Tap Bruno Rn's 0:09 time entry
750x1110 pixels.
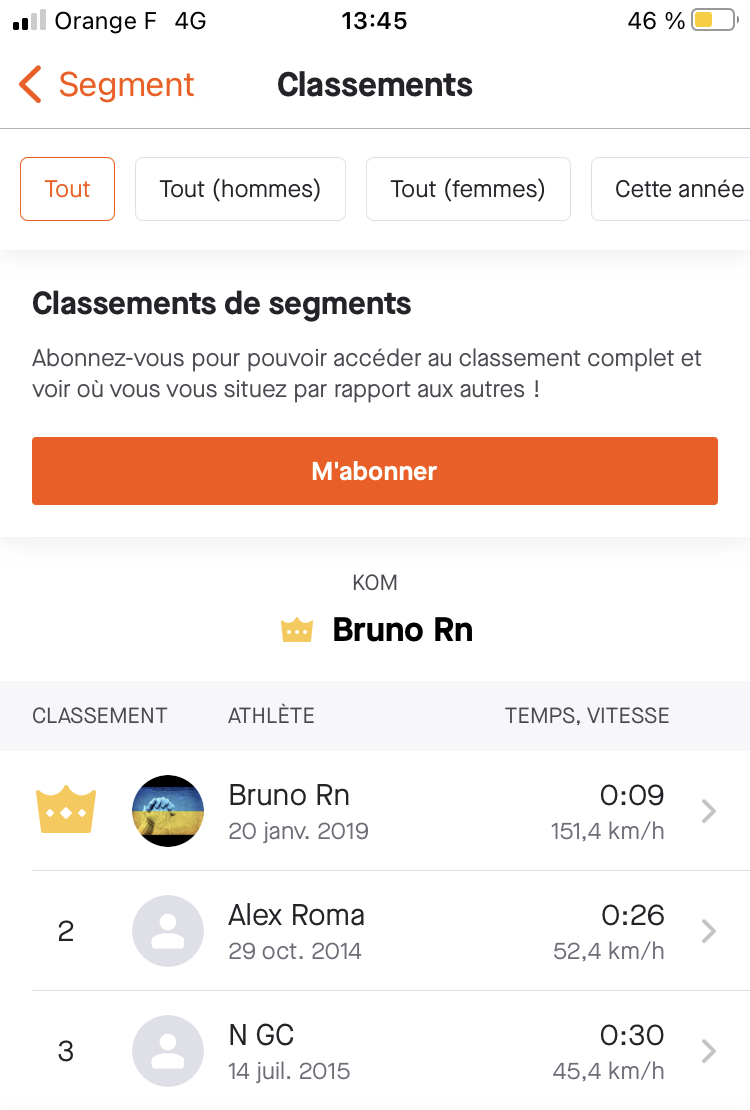(x=632, y=795)
